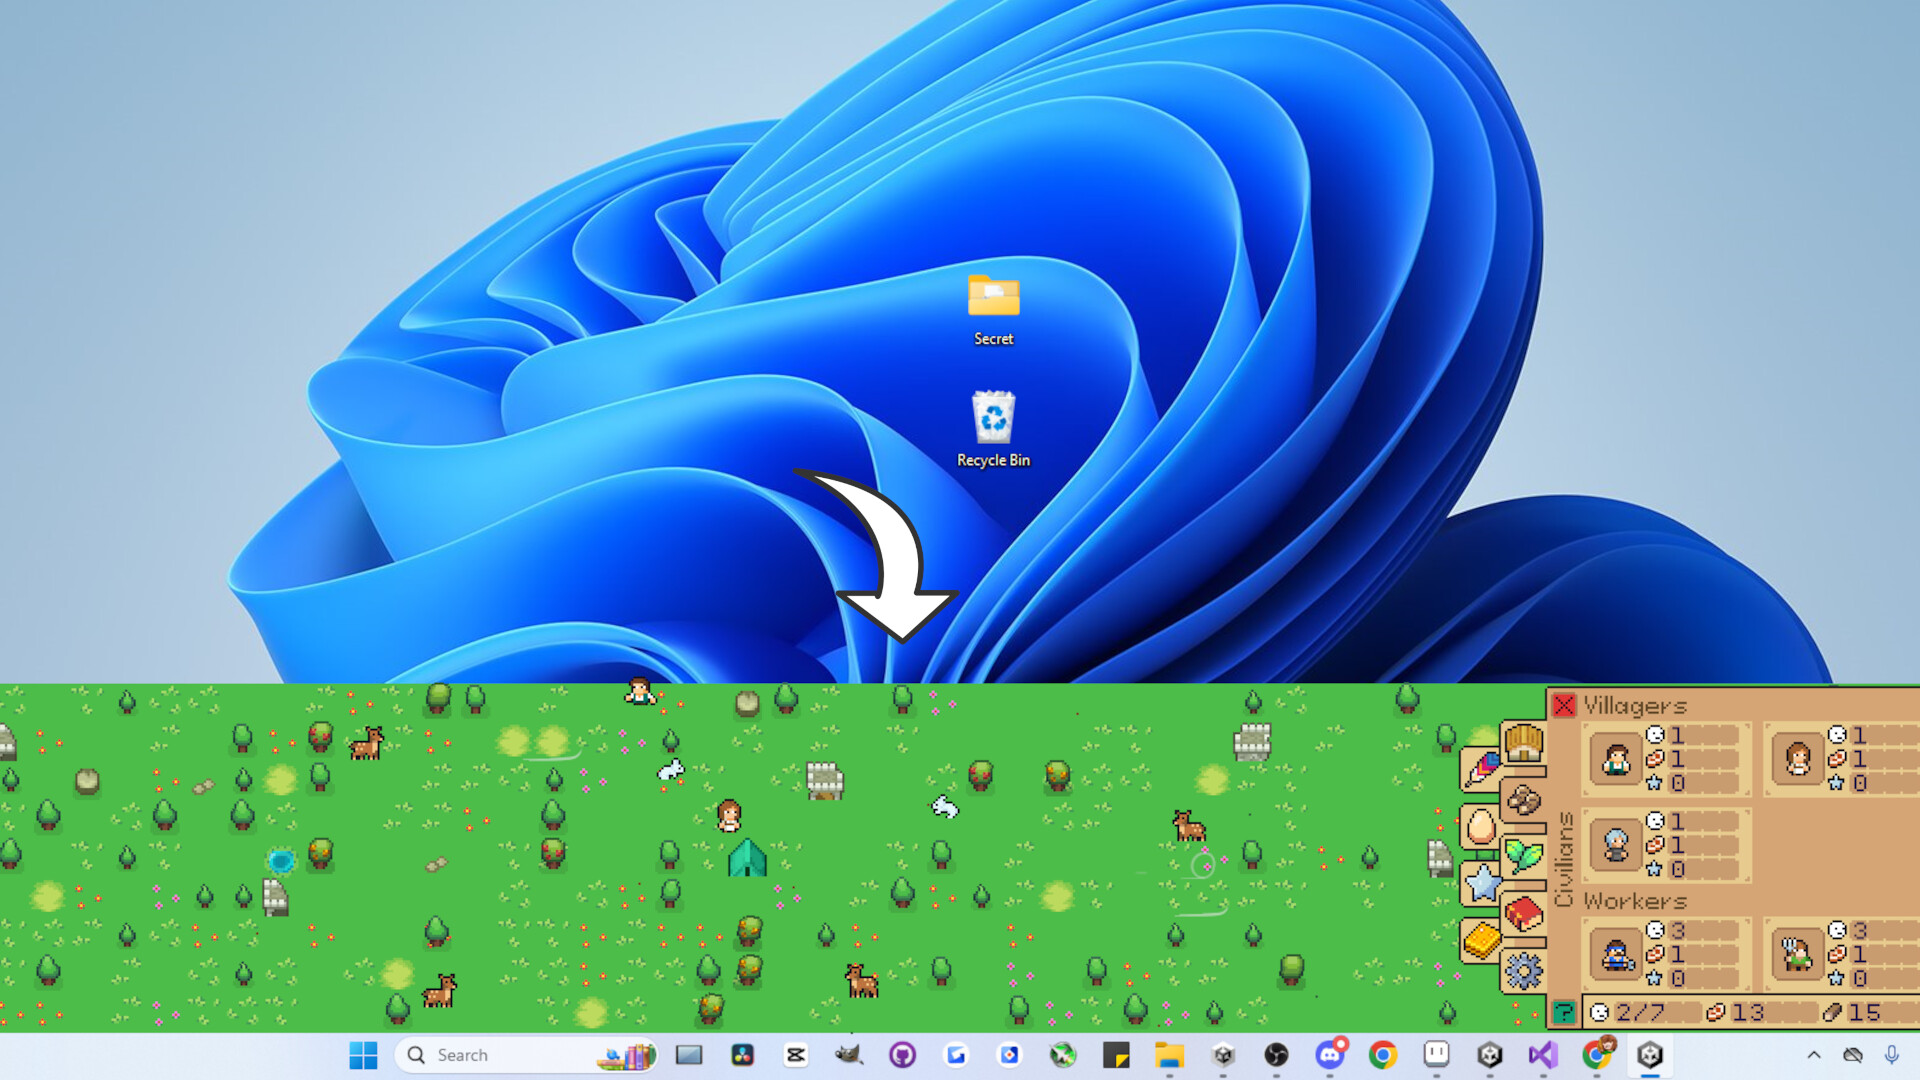Viewport: 1920px width, 1080px height.
Task: Click the egg tab icon
Action: 1480,828
